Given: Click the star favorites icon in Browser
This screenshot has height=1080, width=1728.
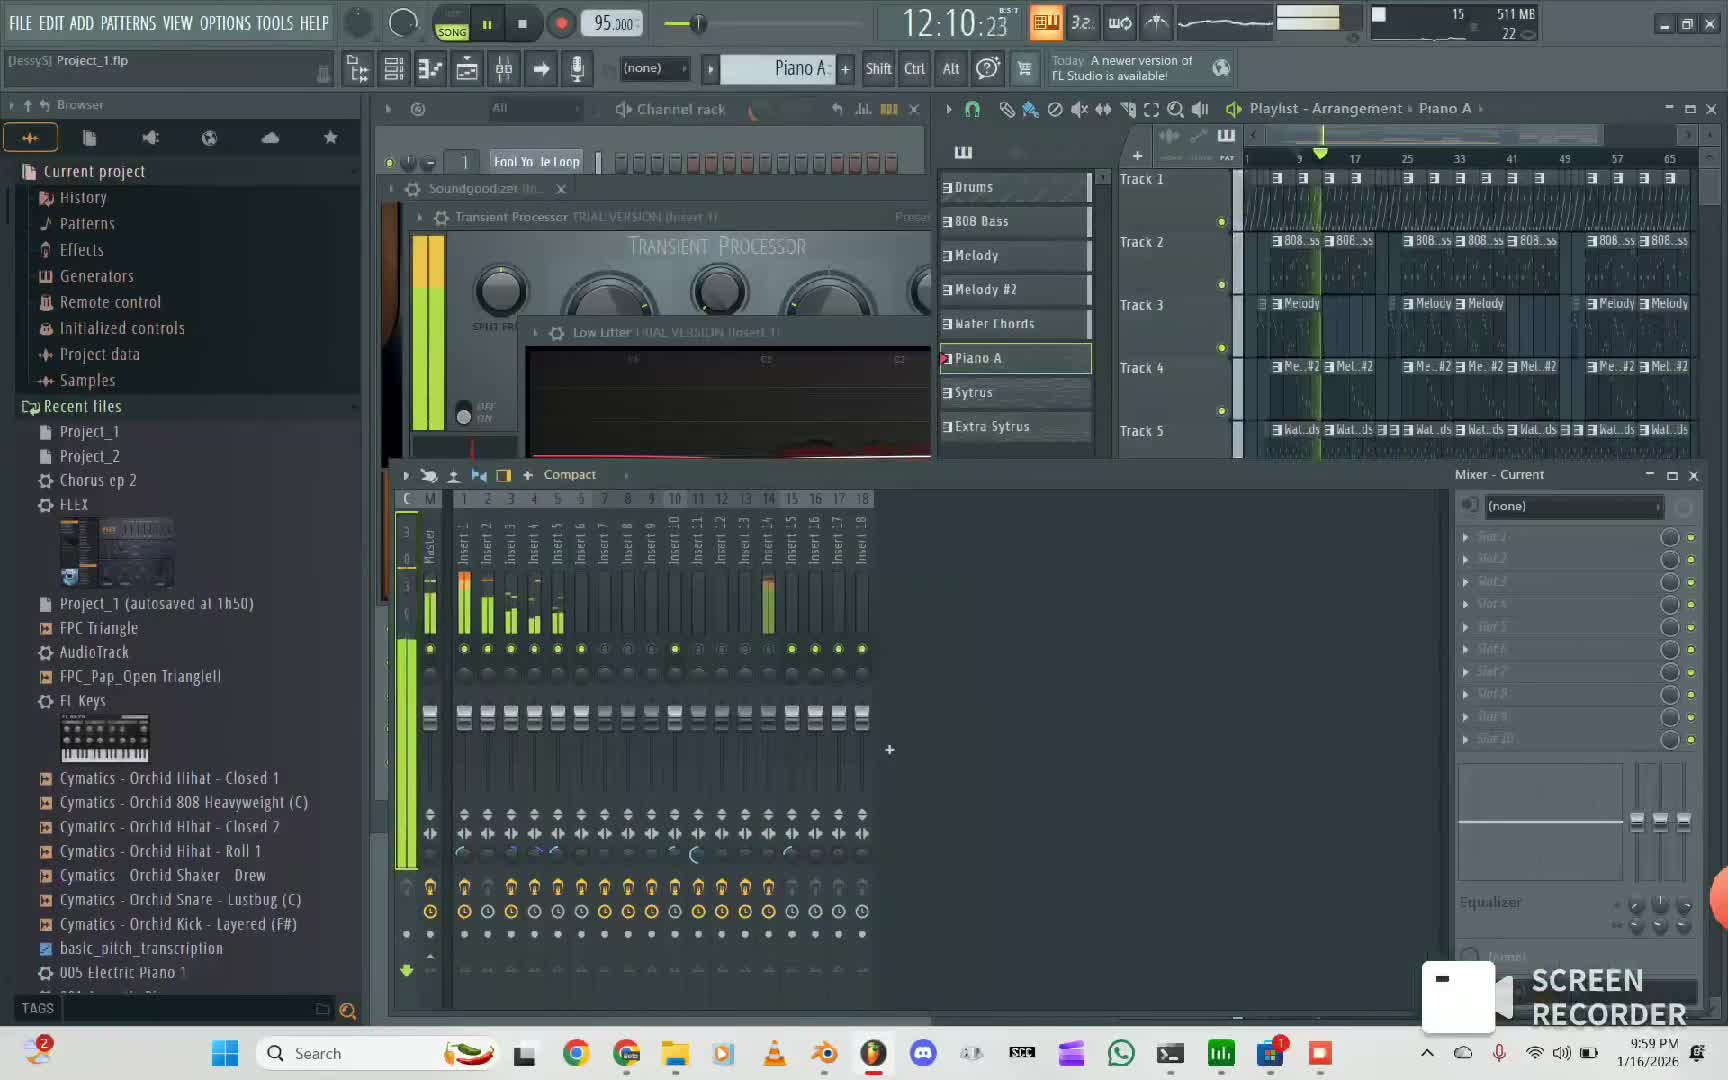Looking at the screenshot, I should (x=330, y=138).
